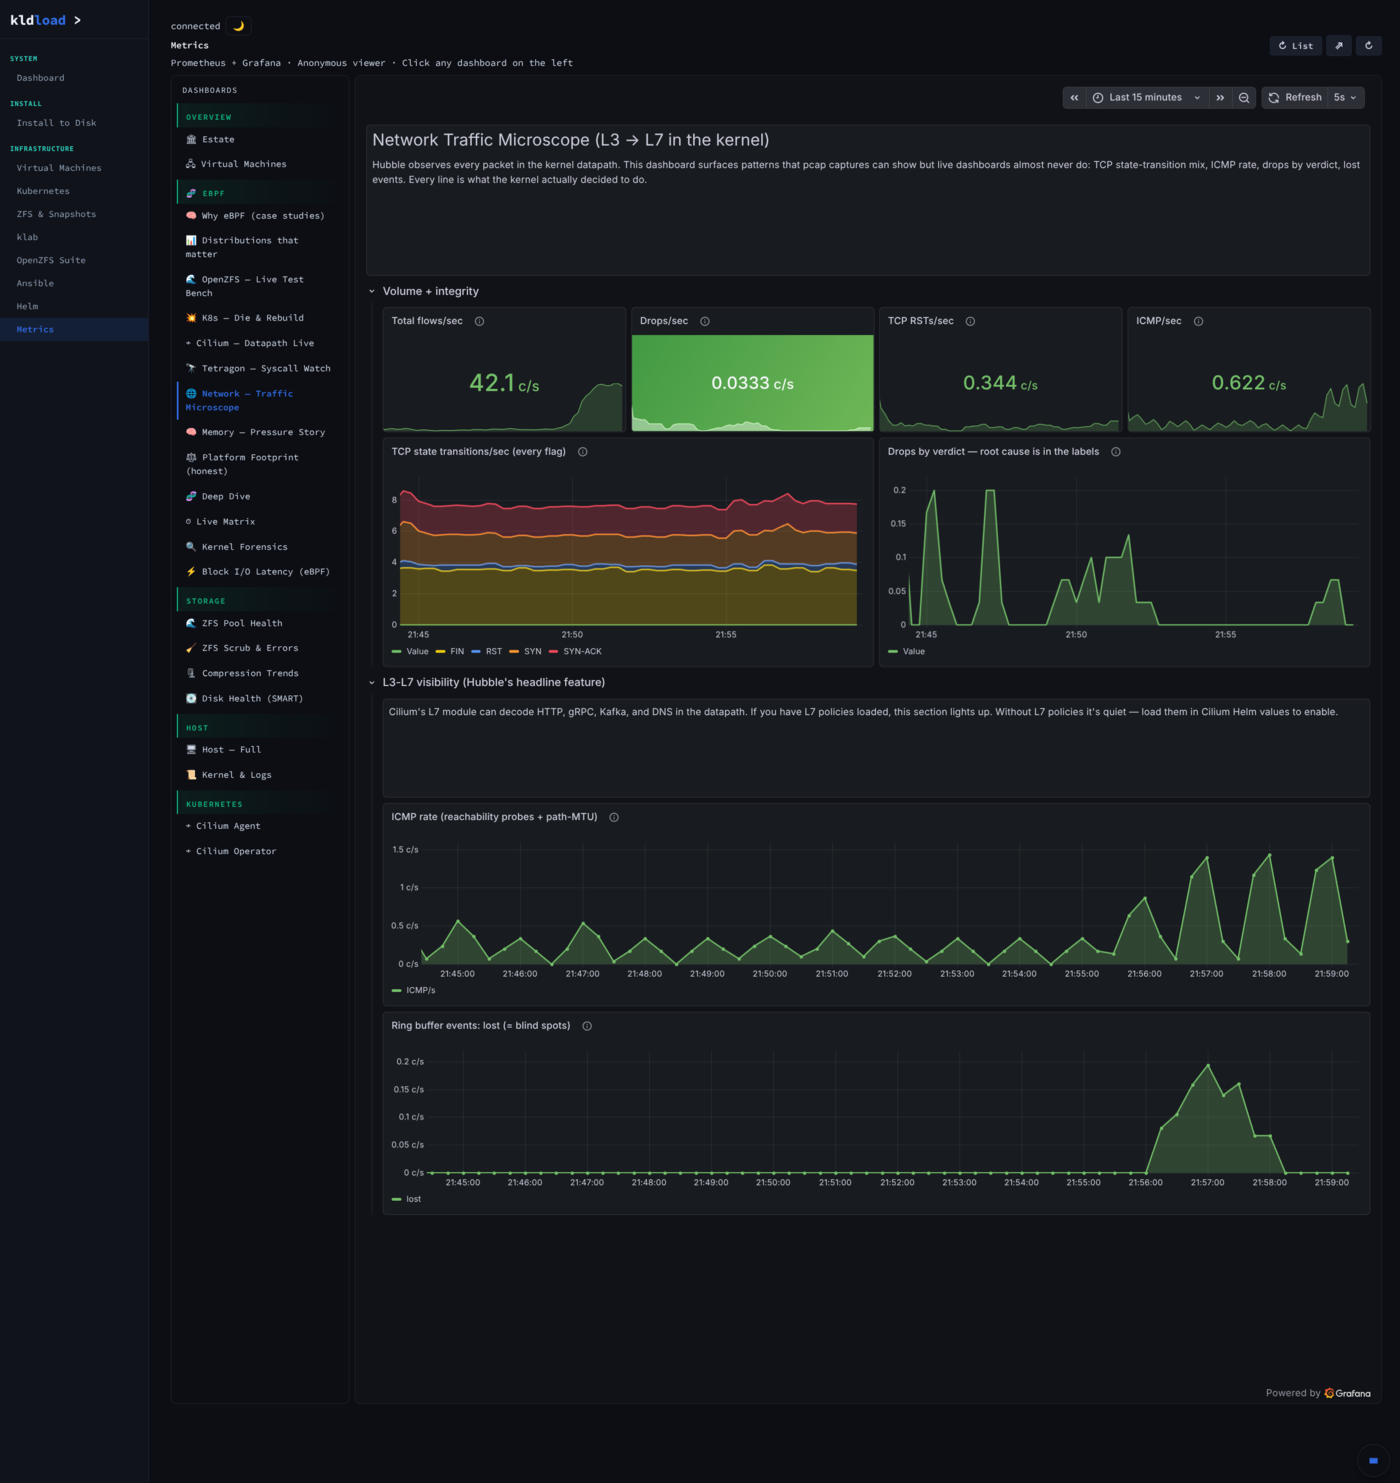The height and width of the screenshot is (1483, 1400).
Task: Shift time range backwards
Action: (x=1075, y=97)
